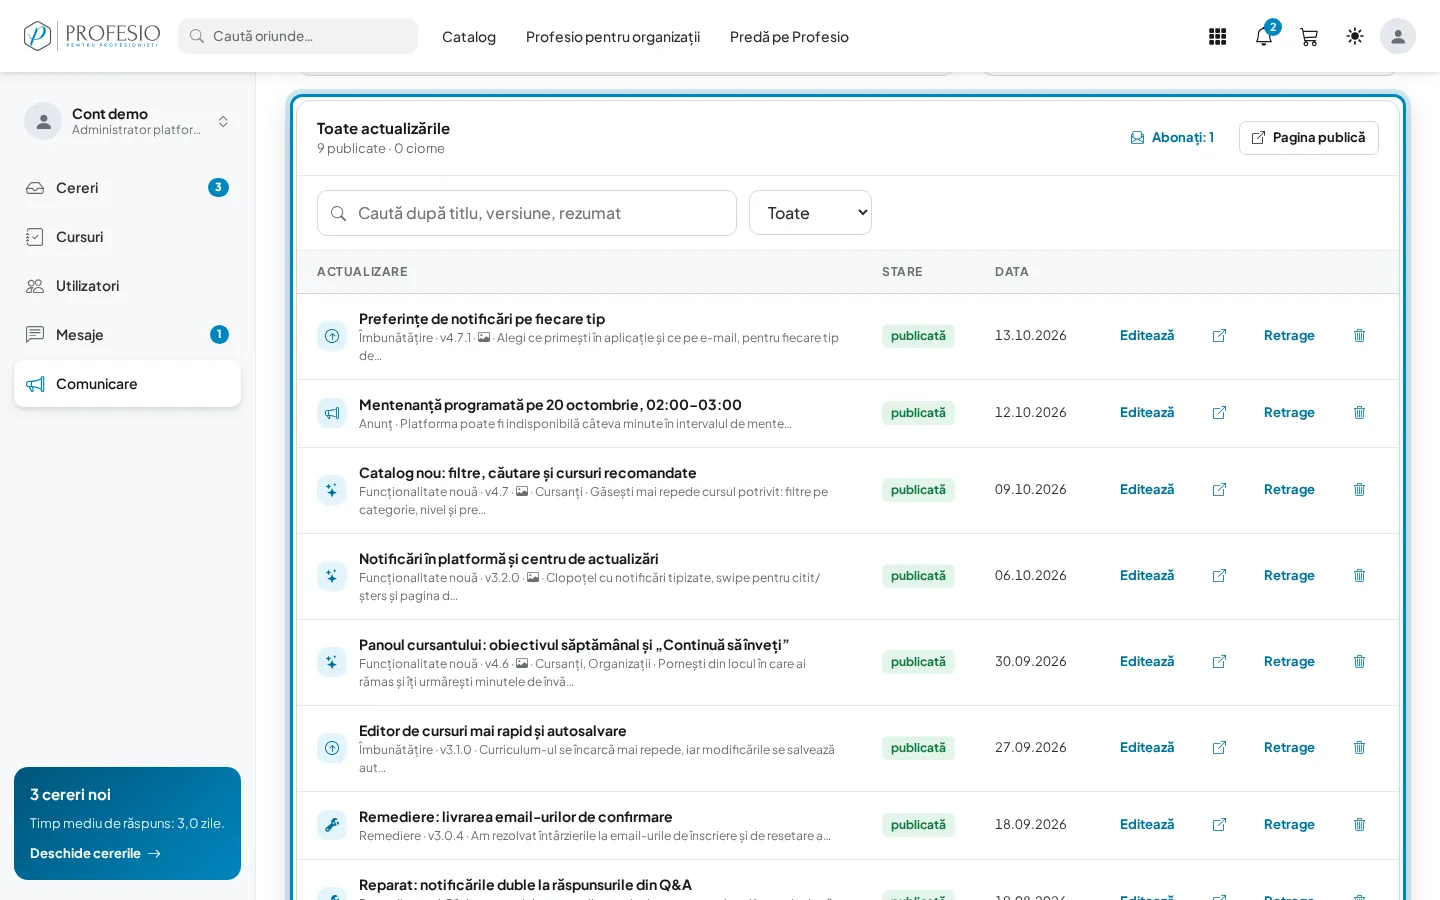The image size is (1440, 900).
Task: Go to Mesaje in sidebar
Action: (127, 335)
